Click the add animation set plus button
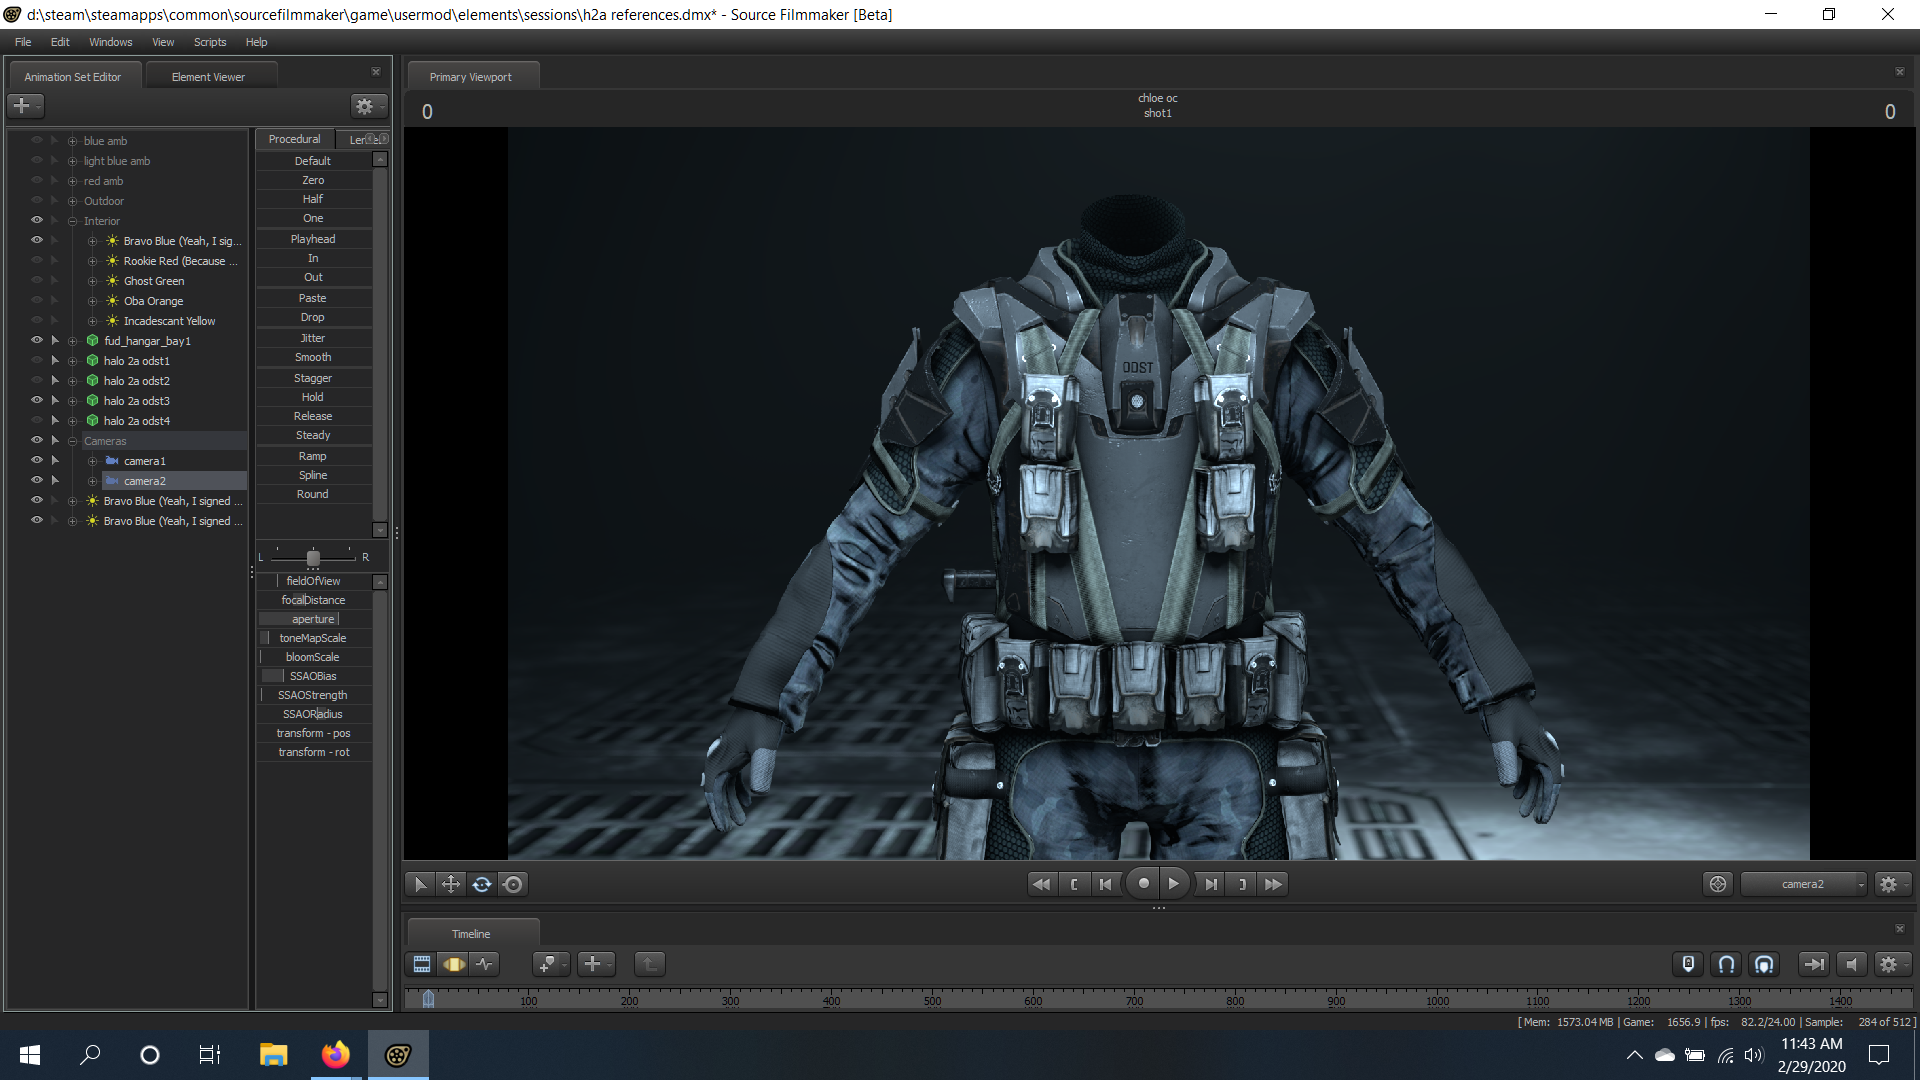 pos(25,106)
